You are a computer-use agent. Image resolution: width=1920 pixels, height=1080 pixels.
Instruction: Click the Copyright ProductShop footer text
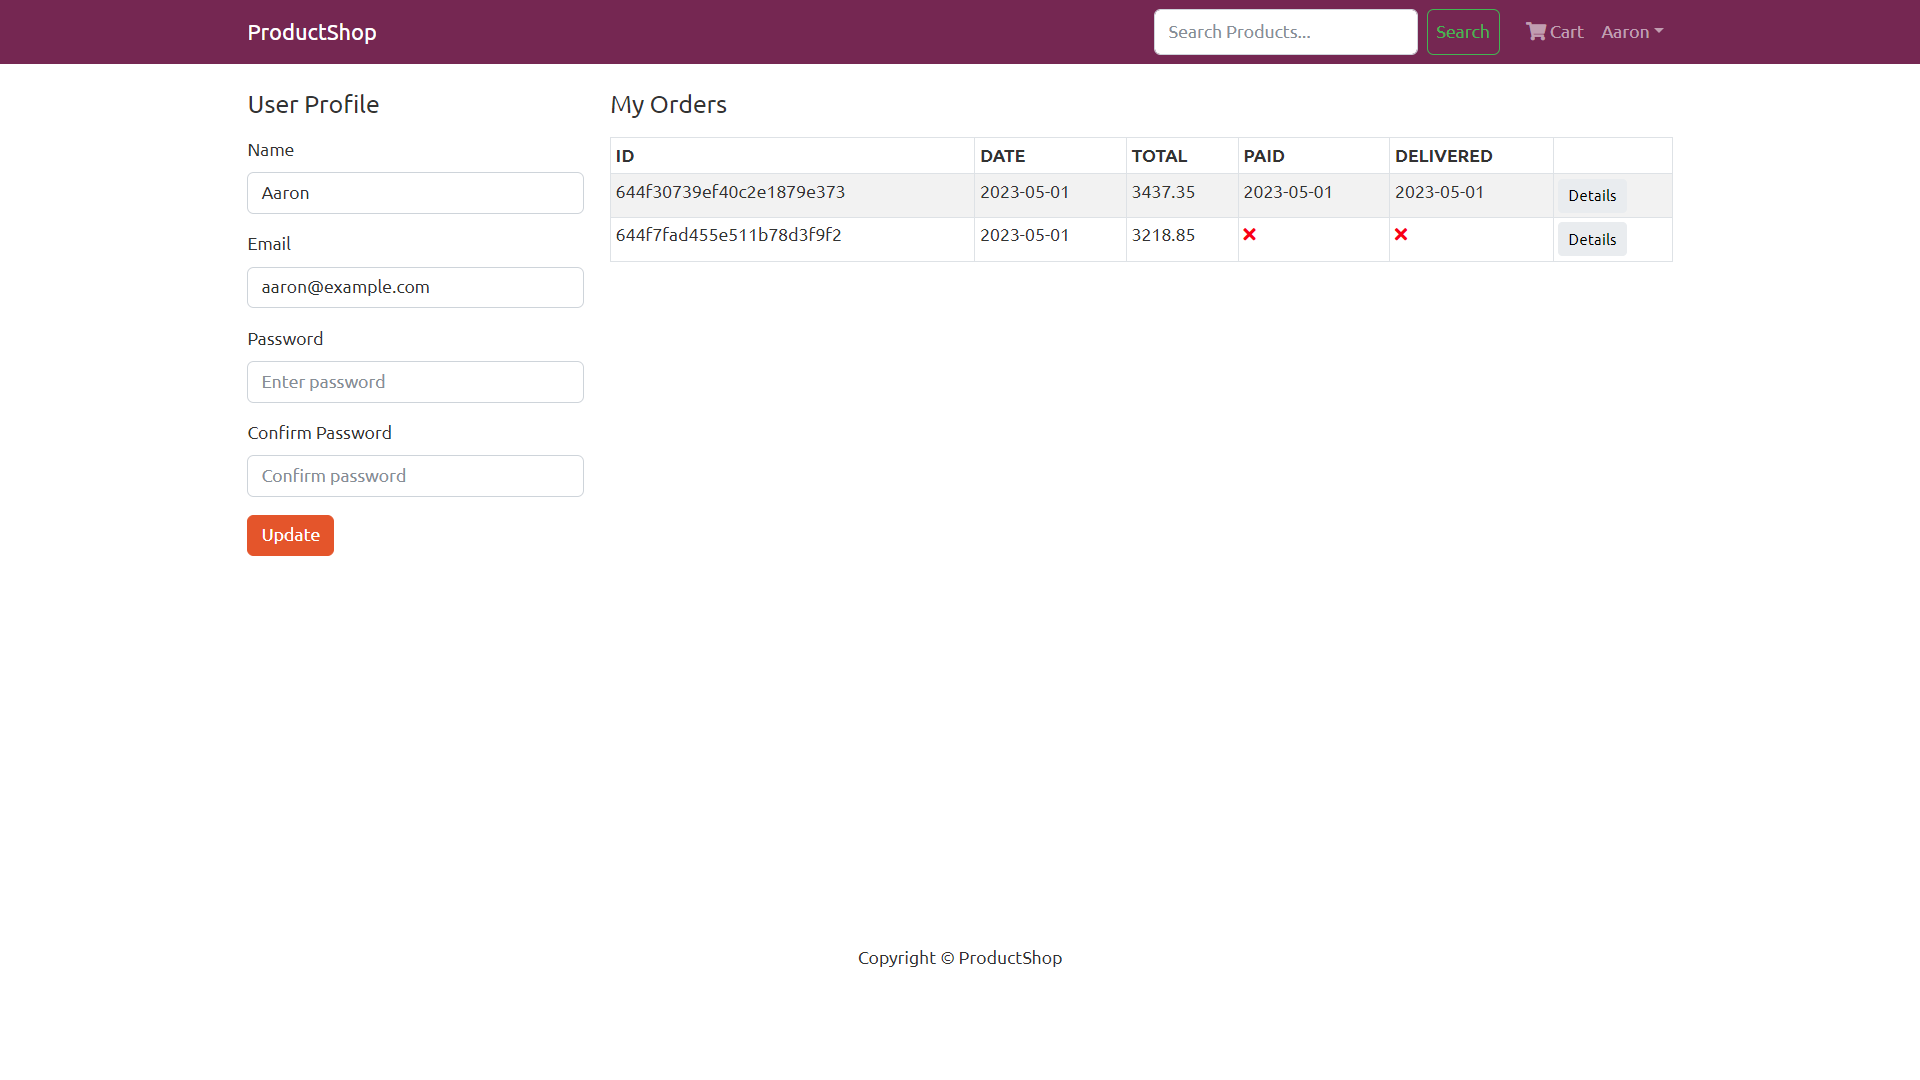(960, 958)
